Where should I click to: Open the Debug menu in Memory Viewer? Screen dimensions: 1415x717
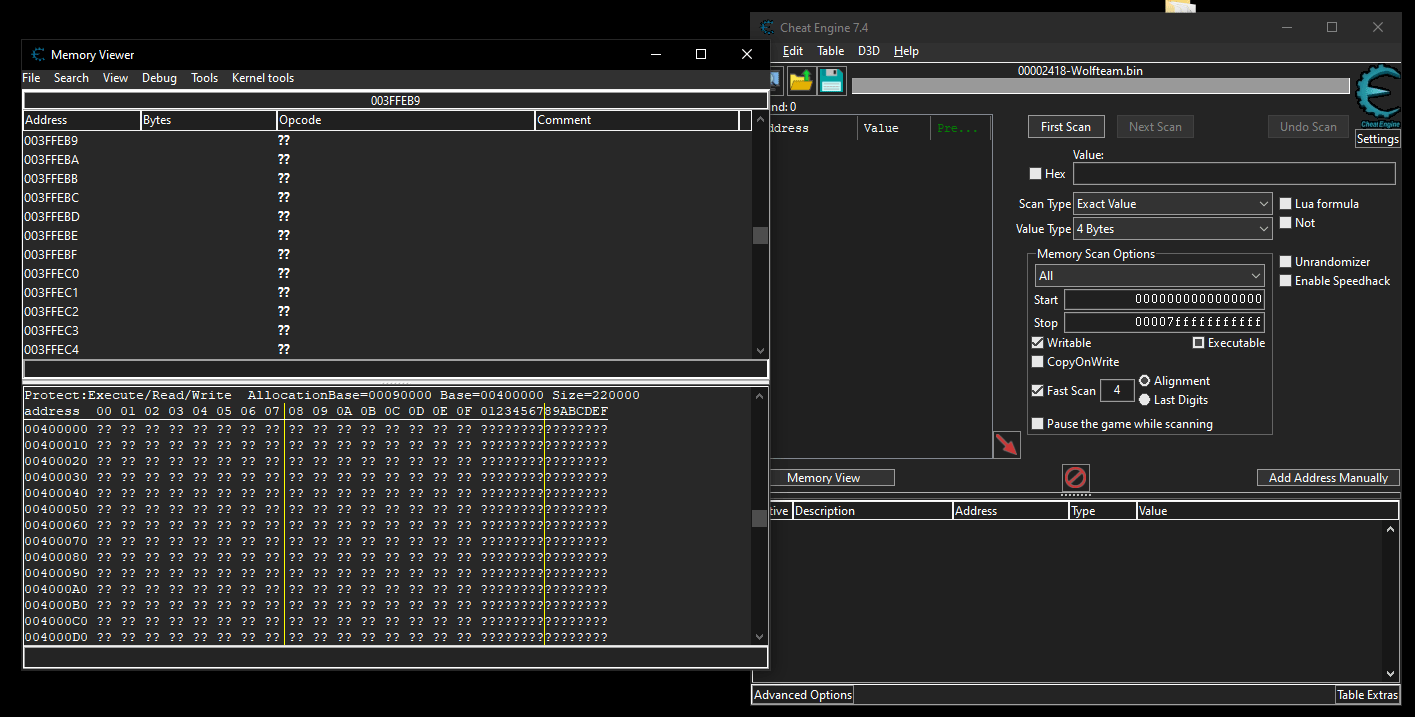(x=159, y=78)
